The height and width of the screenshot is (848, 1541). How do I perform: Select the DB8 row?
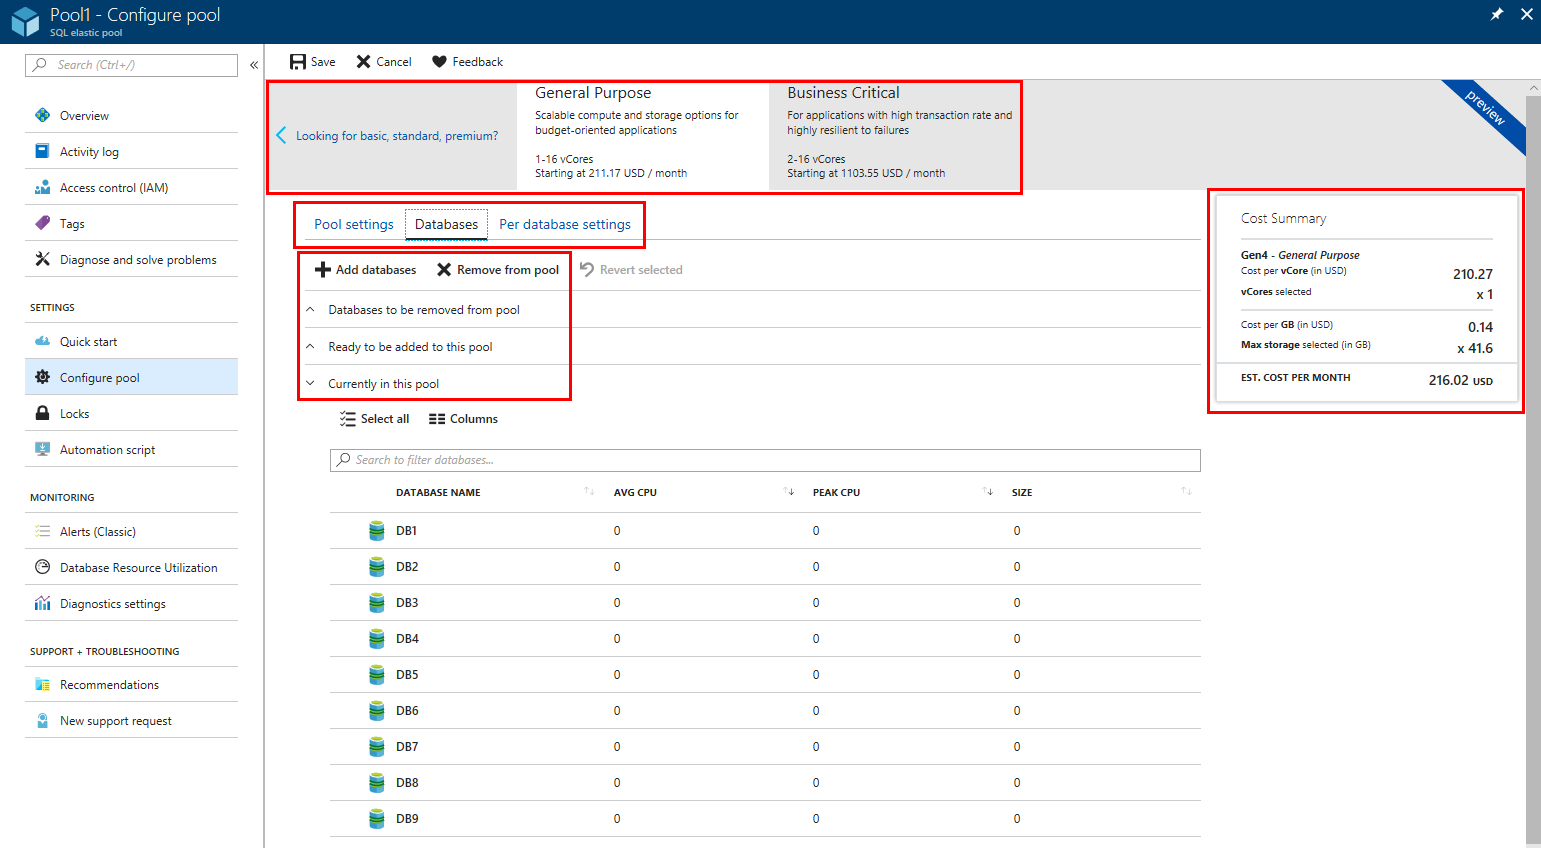765,783
